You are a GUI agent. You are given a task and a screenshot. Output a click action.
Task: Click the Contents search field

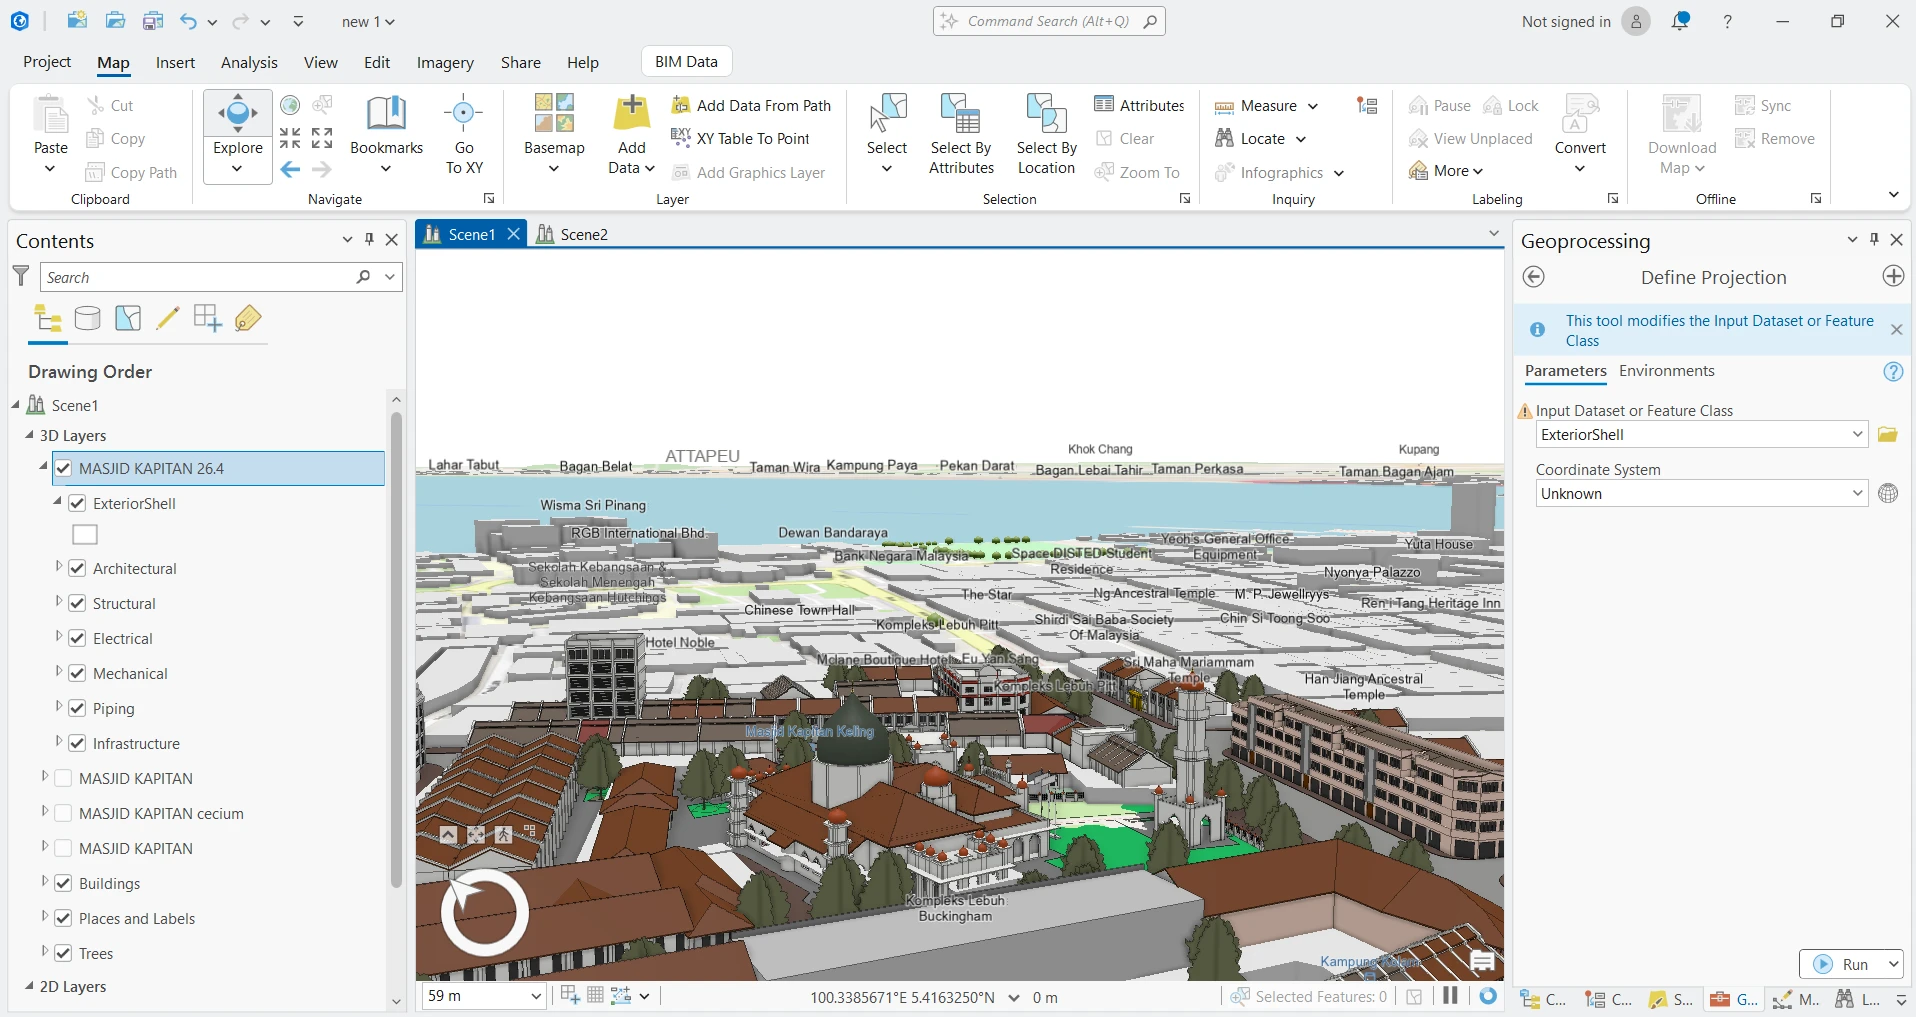click(x=198, y=277)
